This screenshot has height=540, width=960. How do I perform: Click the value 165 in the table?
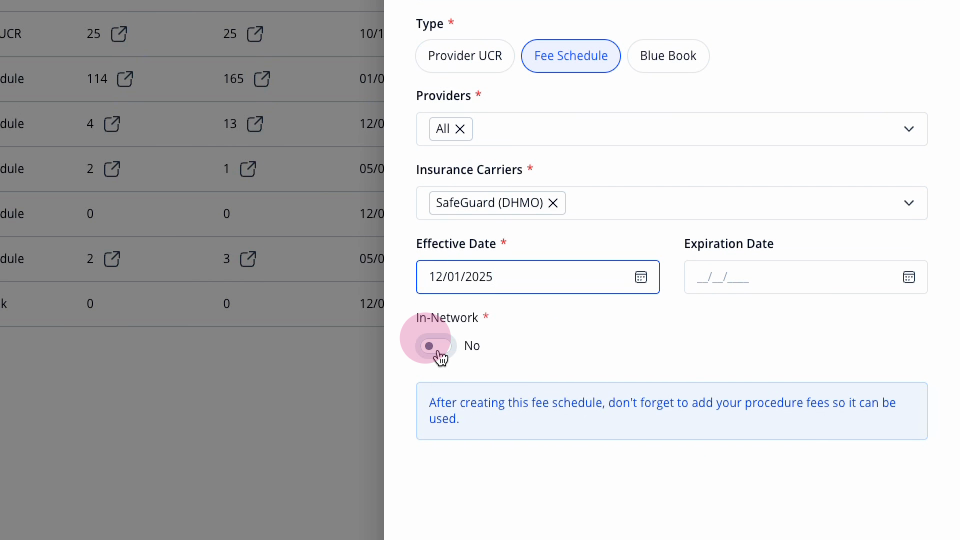tap(233, 79)
